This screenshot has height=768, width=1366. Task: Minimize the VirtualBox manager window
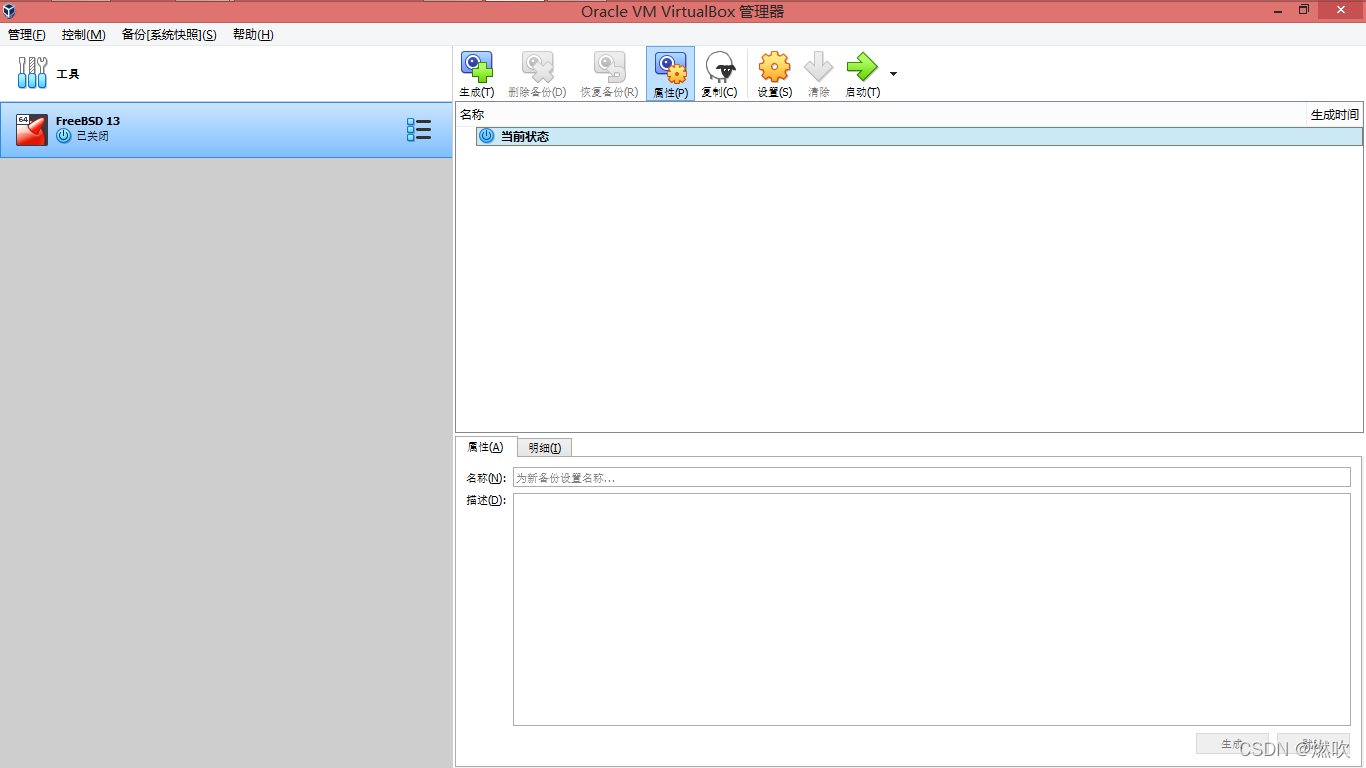[x=1278, y=10]
